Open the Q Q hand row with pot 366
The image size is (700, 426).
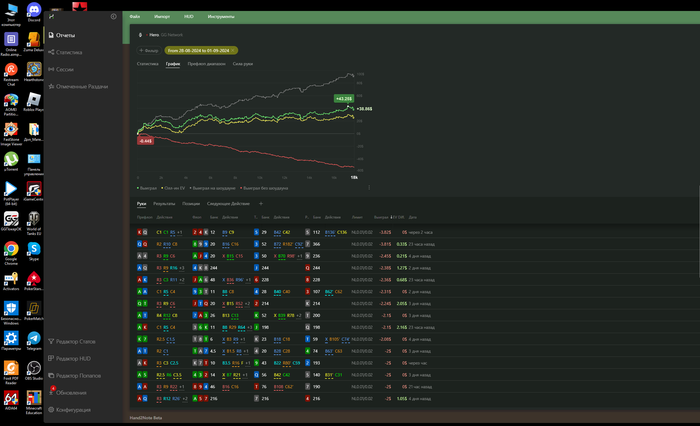click(x=415, y=244)
